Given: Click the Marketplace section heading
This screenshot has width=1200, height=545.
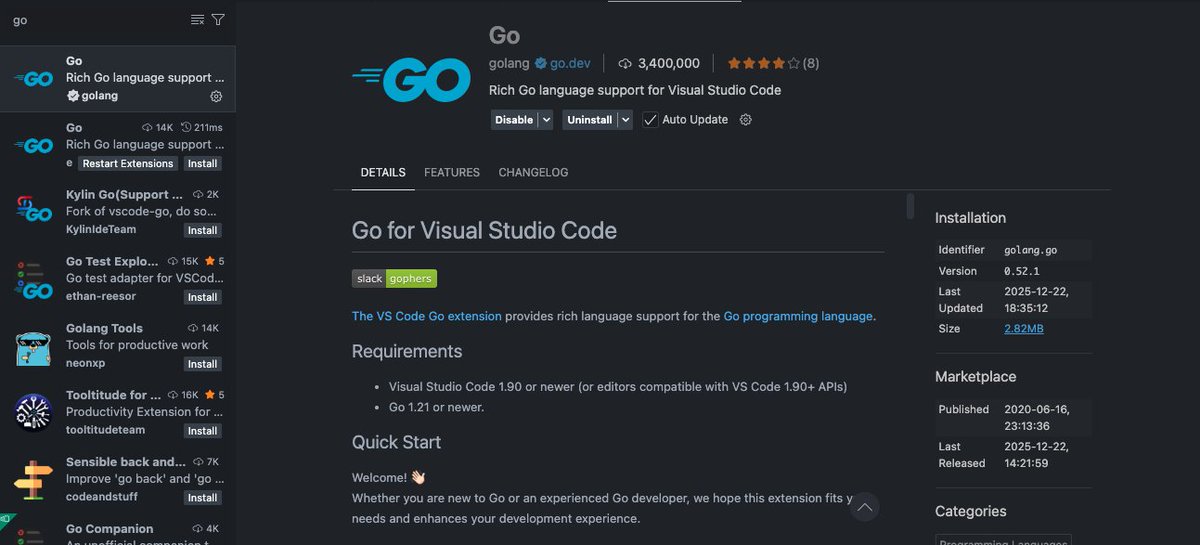Looking at the screenshot, I should click(x=975, y=377).
